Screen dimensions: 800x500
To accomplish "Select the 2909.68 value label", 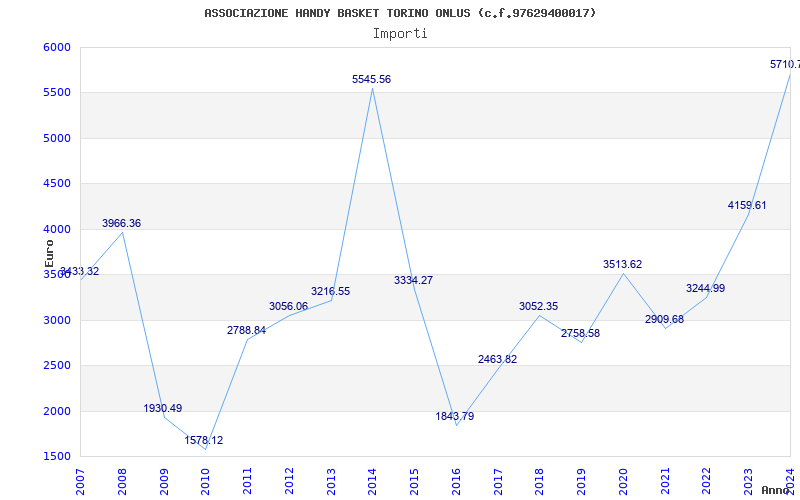I will 664,320.
